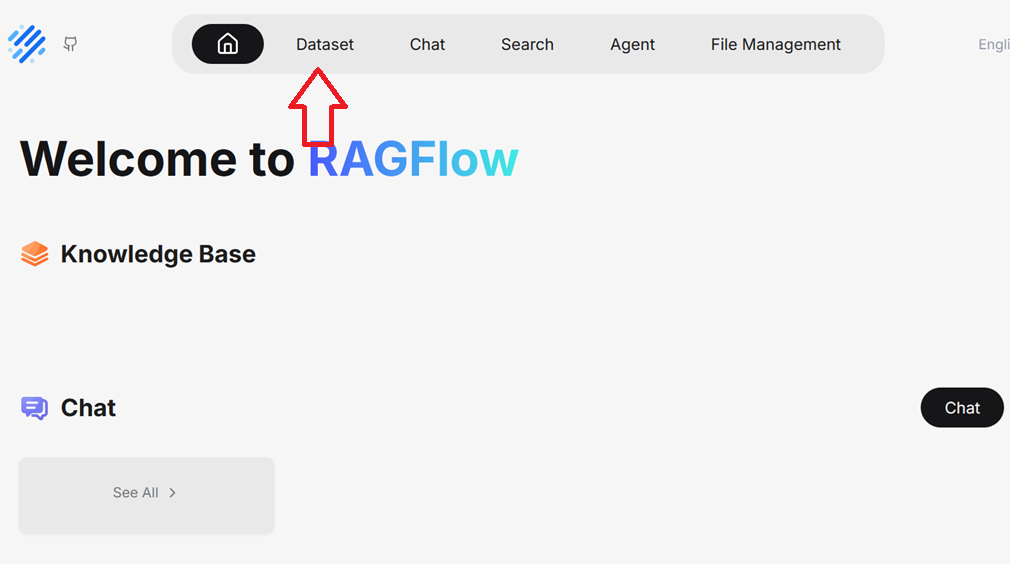Open the File Management tab
1010x564 pixels.
click(x=776, y=44)
